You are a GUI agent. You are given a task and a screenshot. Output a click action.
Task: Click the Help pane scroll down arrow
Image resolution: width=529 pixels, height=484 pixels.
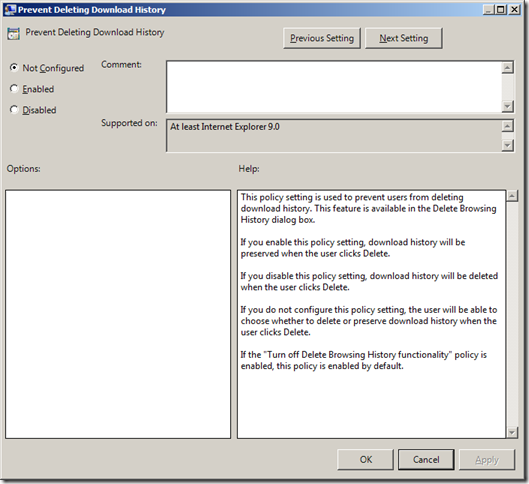[512, 432]
